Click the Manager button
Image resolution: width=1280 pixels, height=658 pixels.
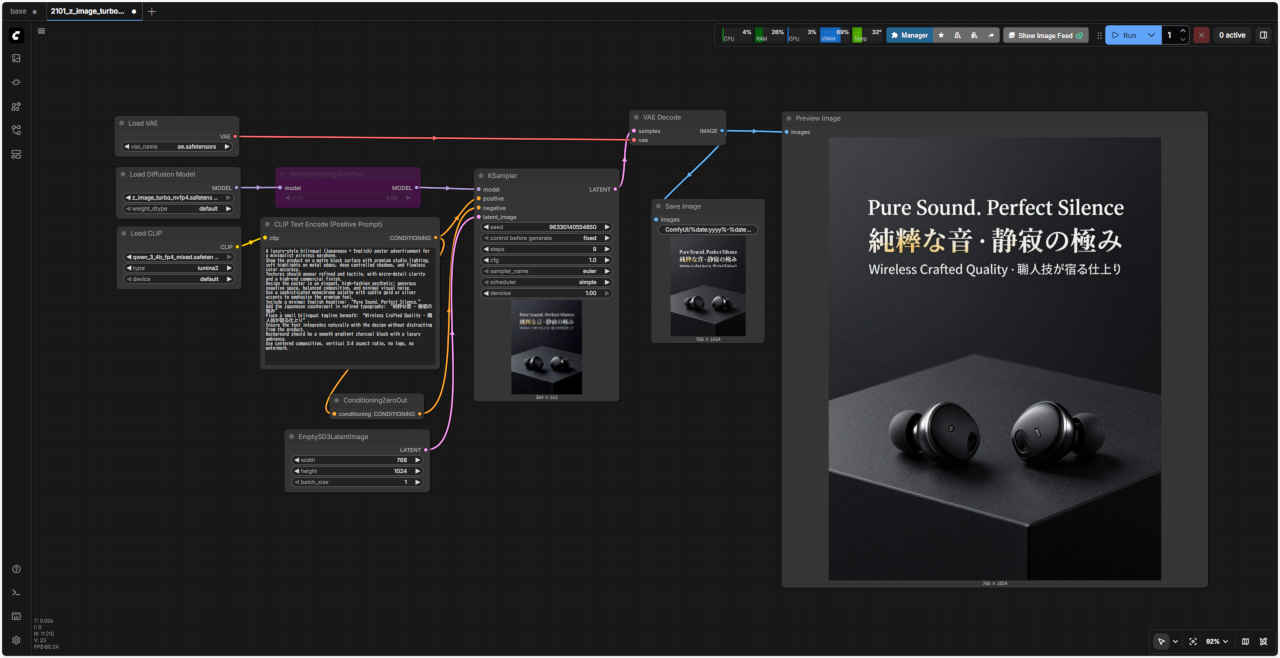[909, 35]
